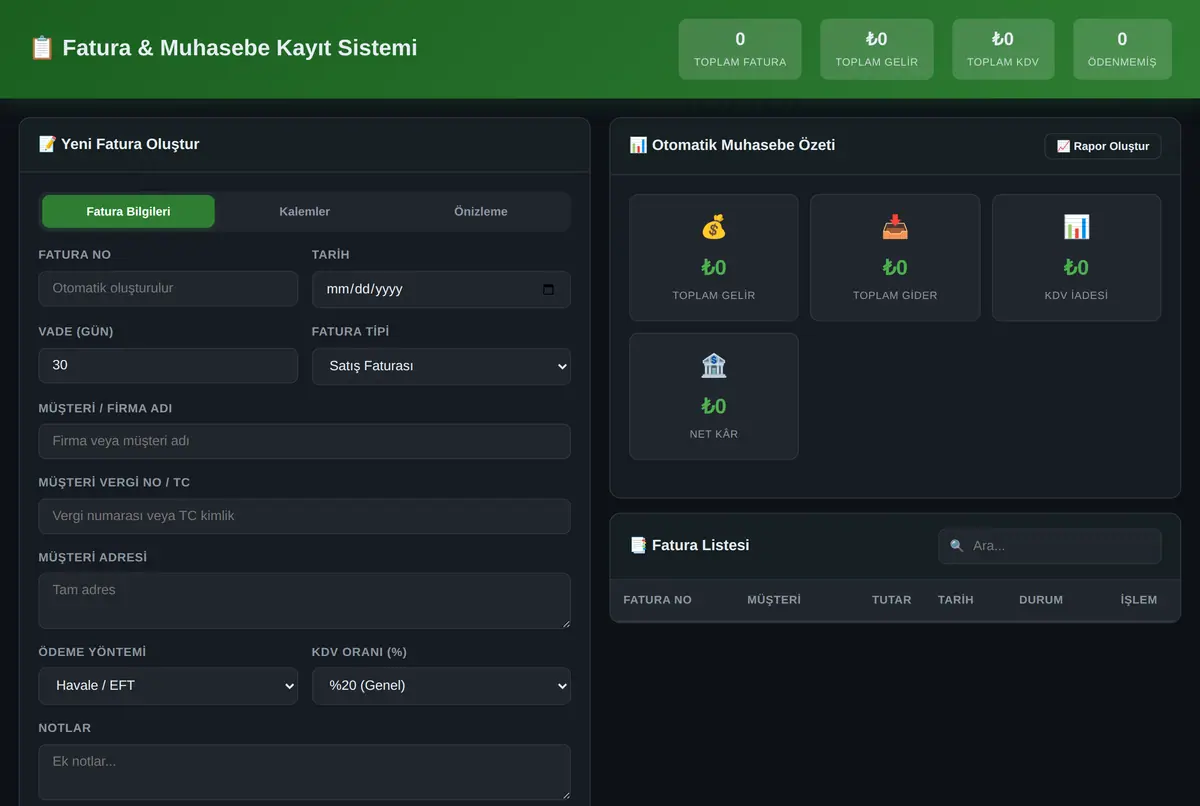Click the Müşteri column header
Screen dimensions: 1200x806
774,600
